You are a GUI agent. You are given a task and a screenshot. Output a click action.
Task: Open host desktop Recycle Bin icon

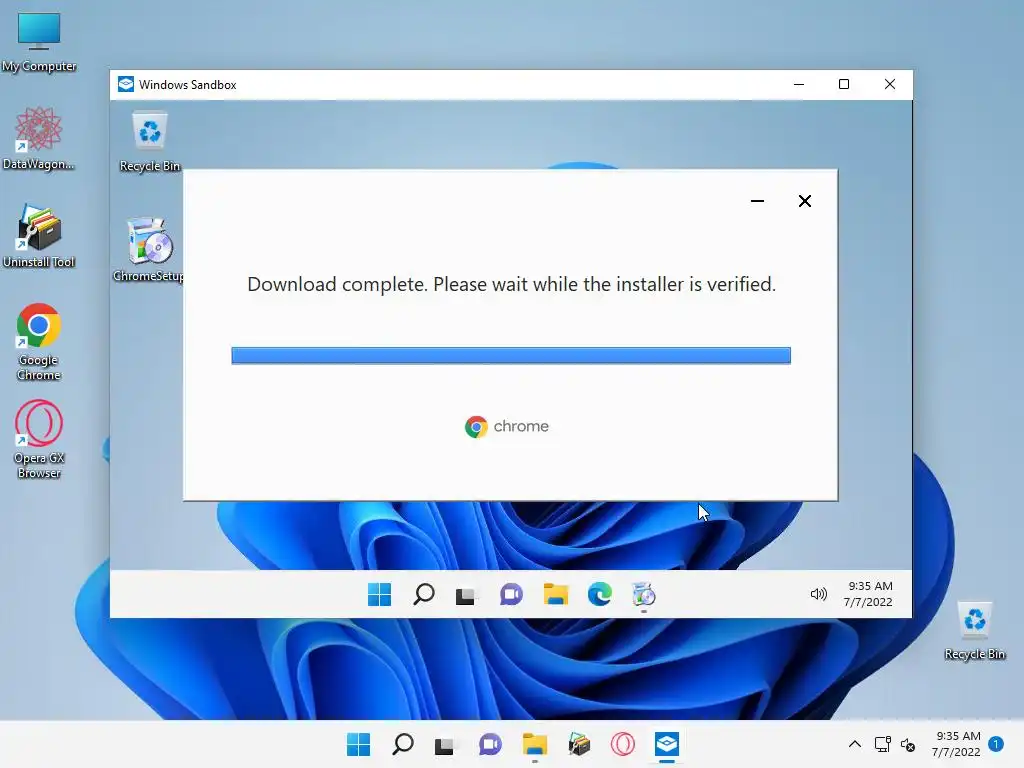pos(974,631)
